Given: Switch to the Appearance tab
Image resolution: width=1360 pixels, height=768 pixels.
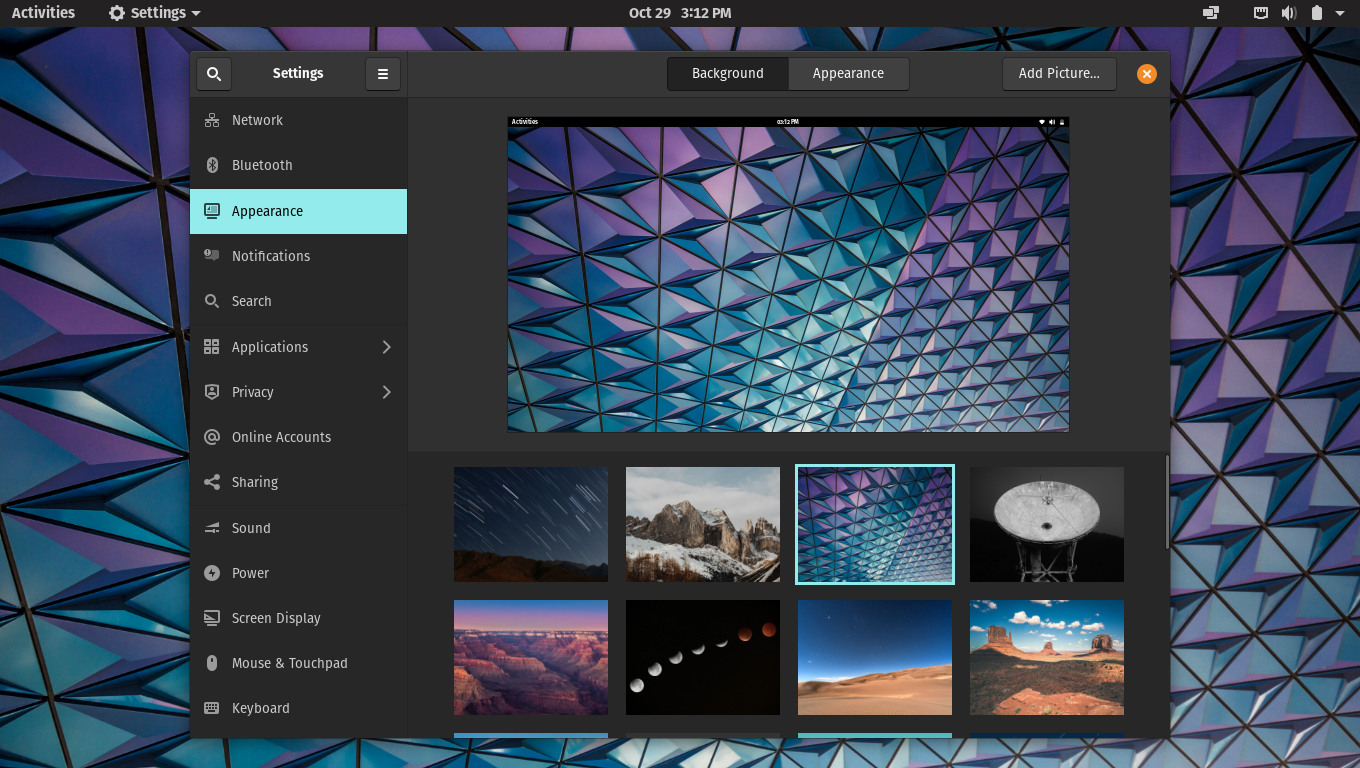Looking at the screenshot, I should coord(848,74).
